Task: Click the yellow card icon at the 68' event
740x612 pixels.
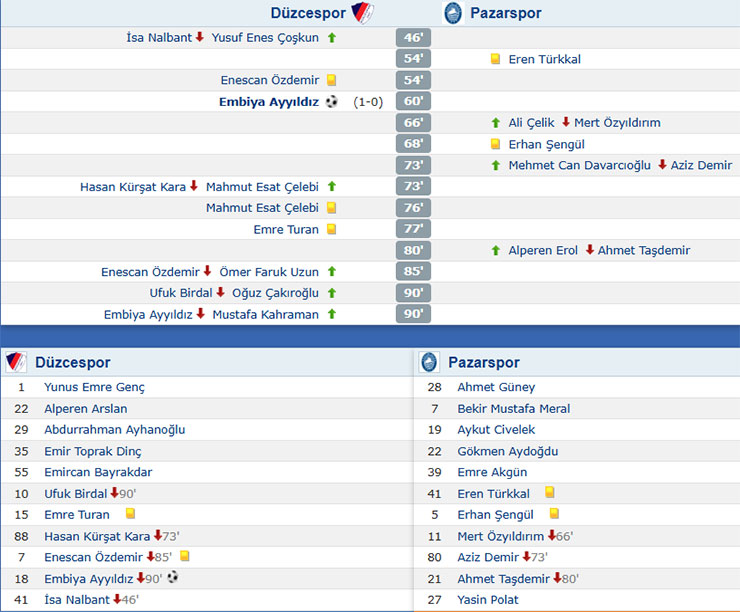Action: pyautogui.click(x=495, y=144)
